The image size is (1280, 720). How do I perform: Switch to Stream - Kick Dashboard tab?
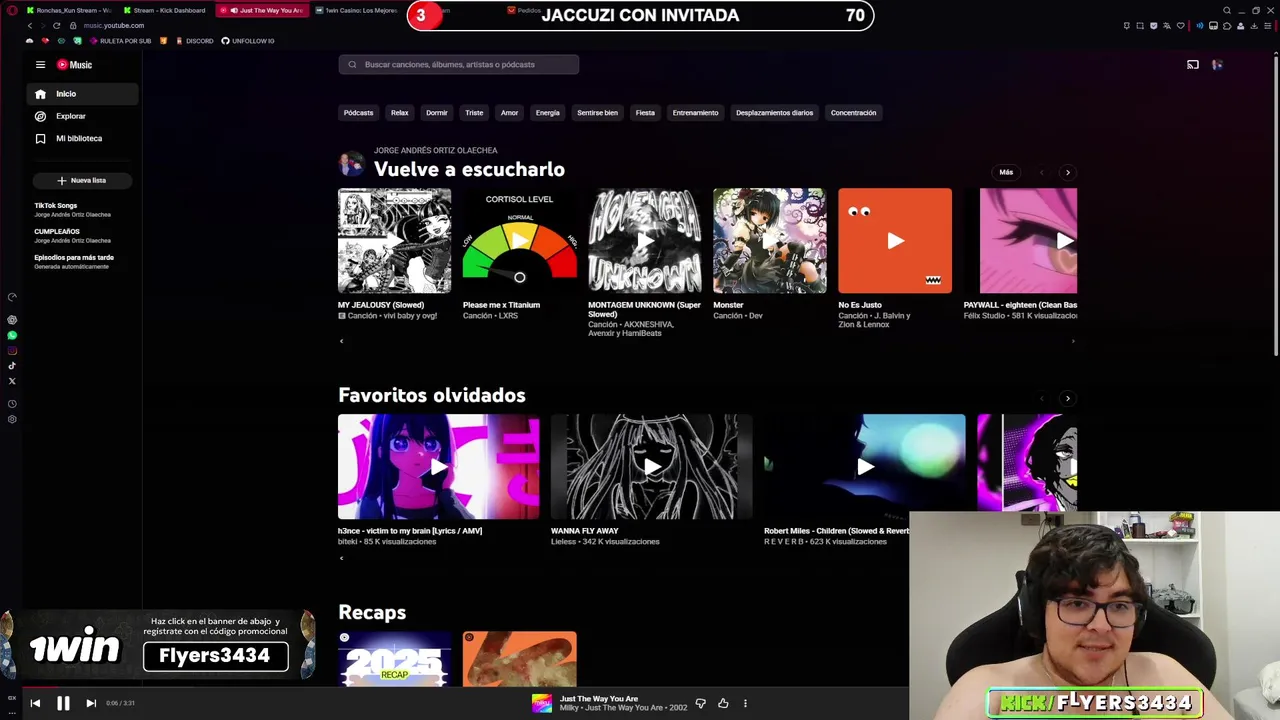pyautogui.click(x=165, y=10)
